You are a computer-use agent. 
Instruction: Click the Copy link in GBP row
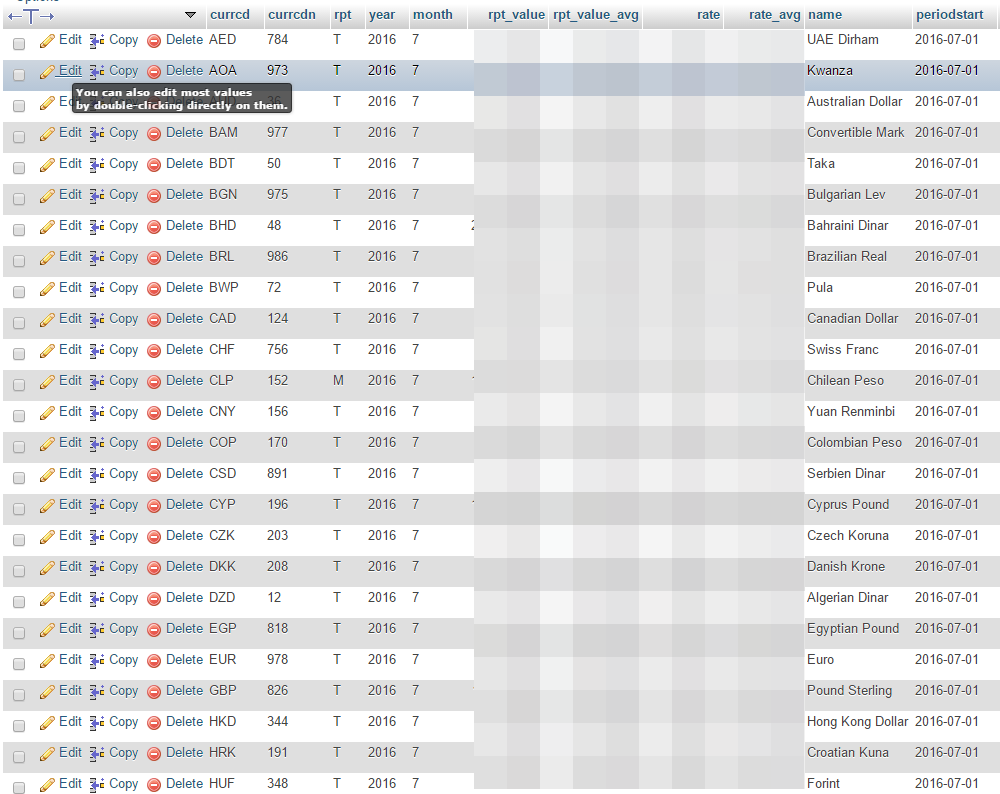pos(124,691)
